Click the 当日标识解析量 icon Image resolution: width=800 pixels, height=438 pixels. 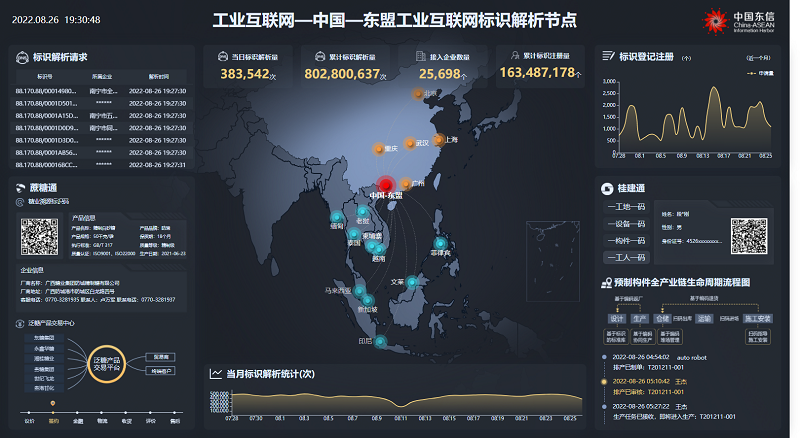(x=223, y=57)
